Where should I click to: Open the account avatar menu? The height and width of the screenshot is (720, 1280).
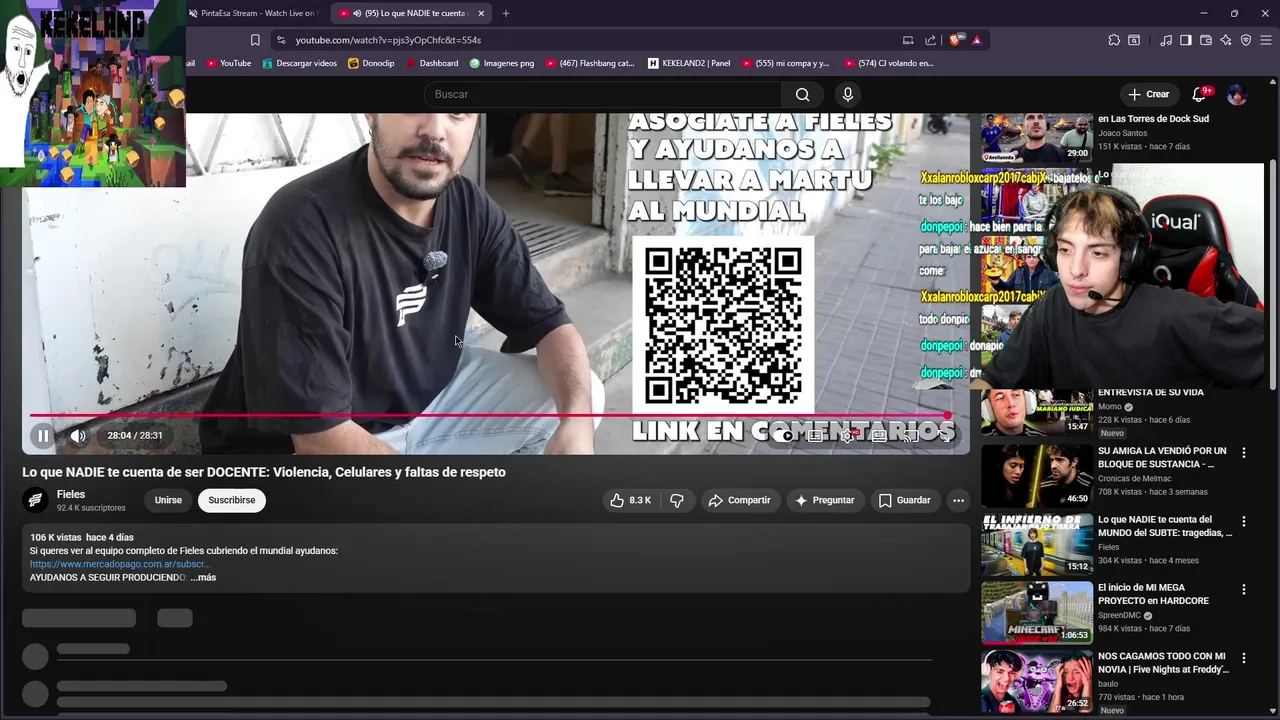tap(1237, 94)
